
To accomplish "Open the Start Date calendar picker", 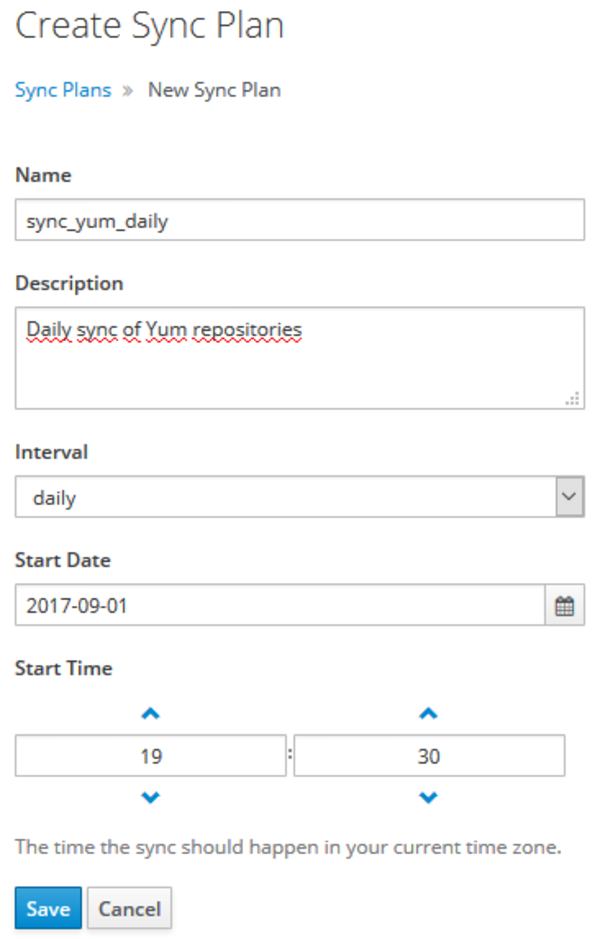I will point(564,606).
